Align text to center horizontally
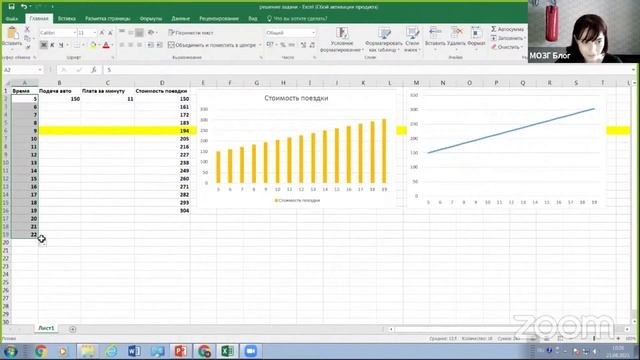This screenshot has width=640, height=360. (131, 45)
